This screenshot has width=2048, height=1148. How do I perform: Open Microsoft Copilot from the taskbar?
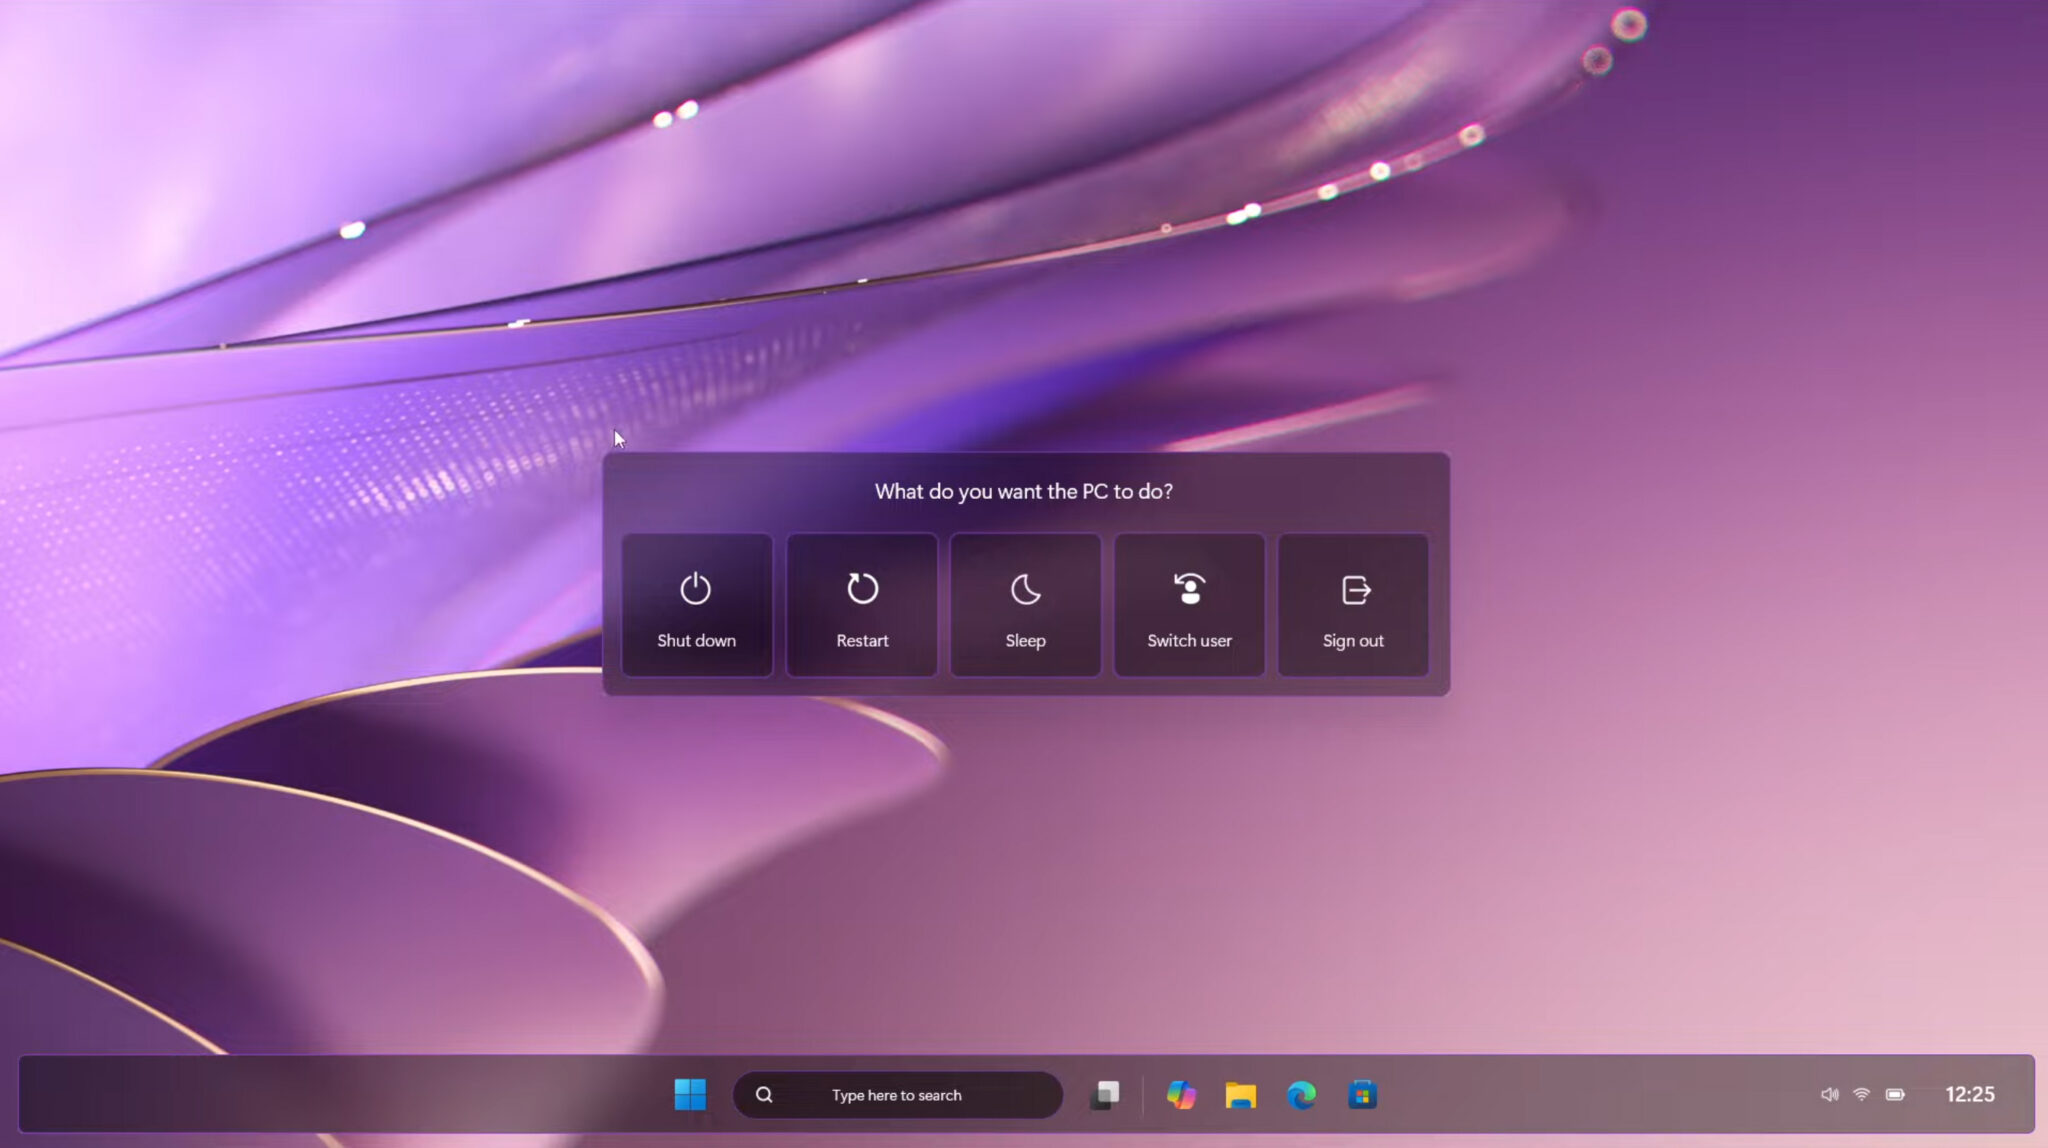tap(1182, 1095)
